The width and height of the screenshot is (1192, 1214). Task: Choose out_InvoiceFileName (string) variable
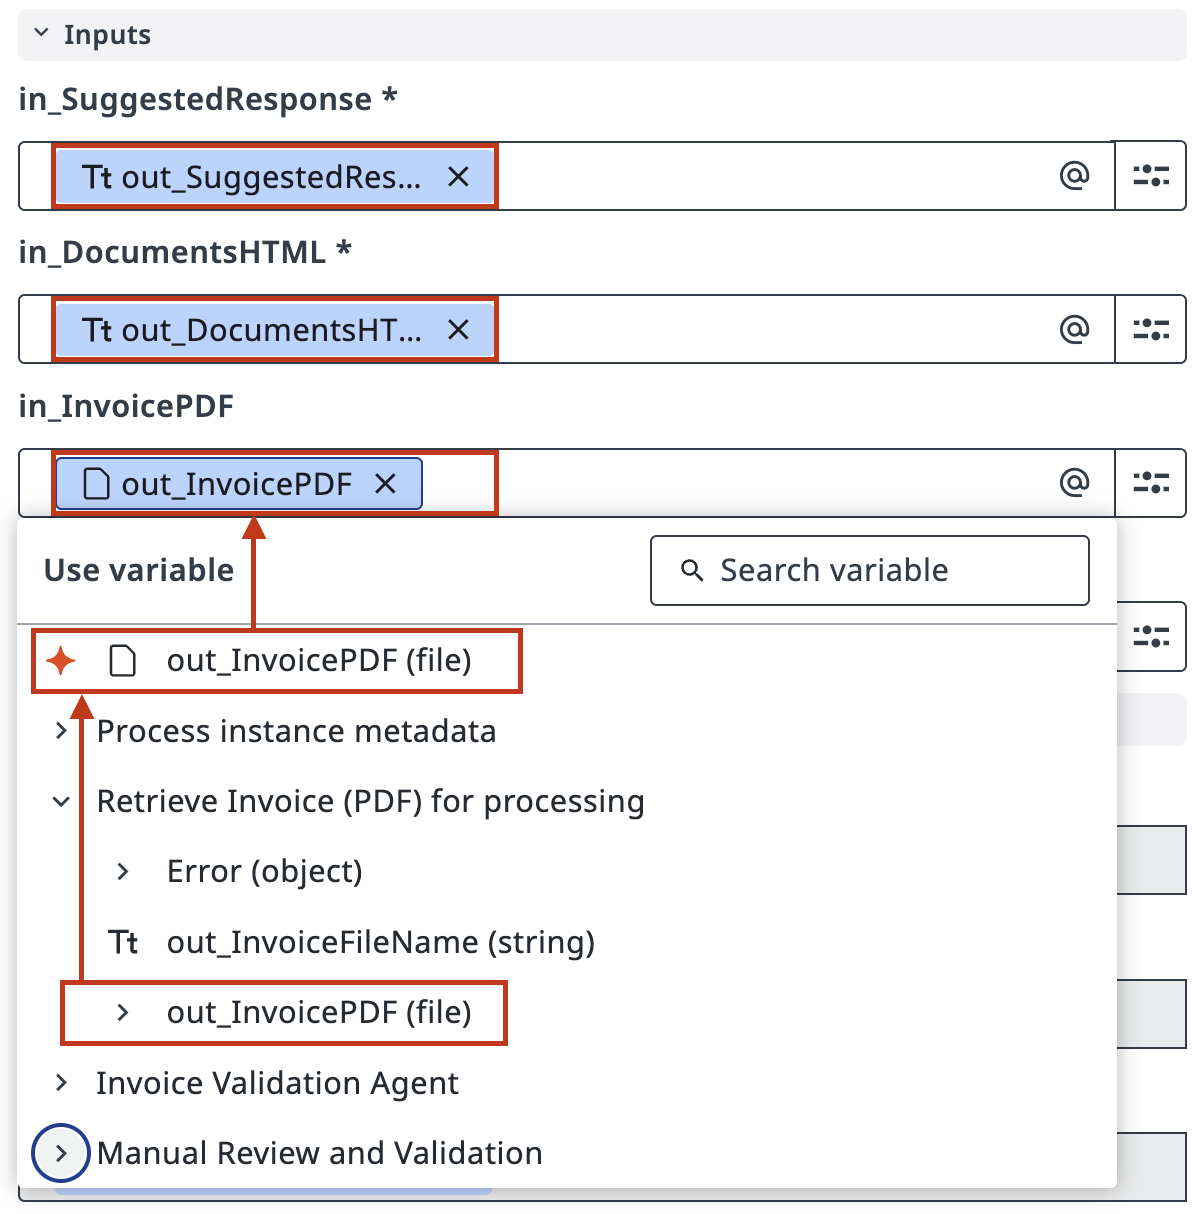(x=381, y=942)
